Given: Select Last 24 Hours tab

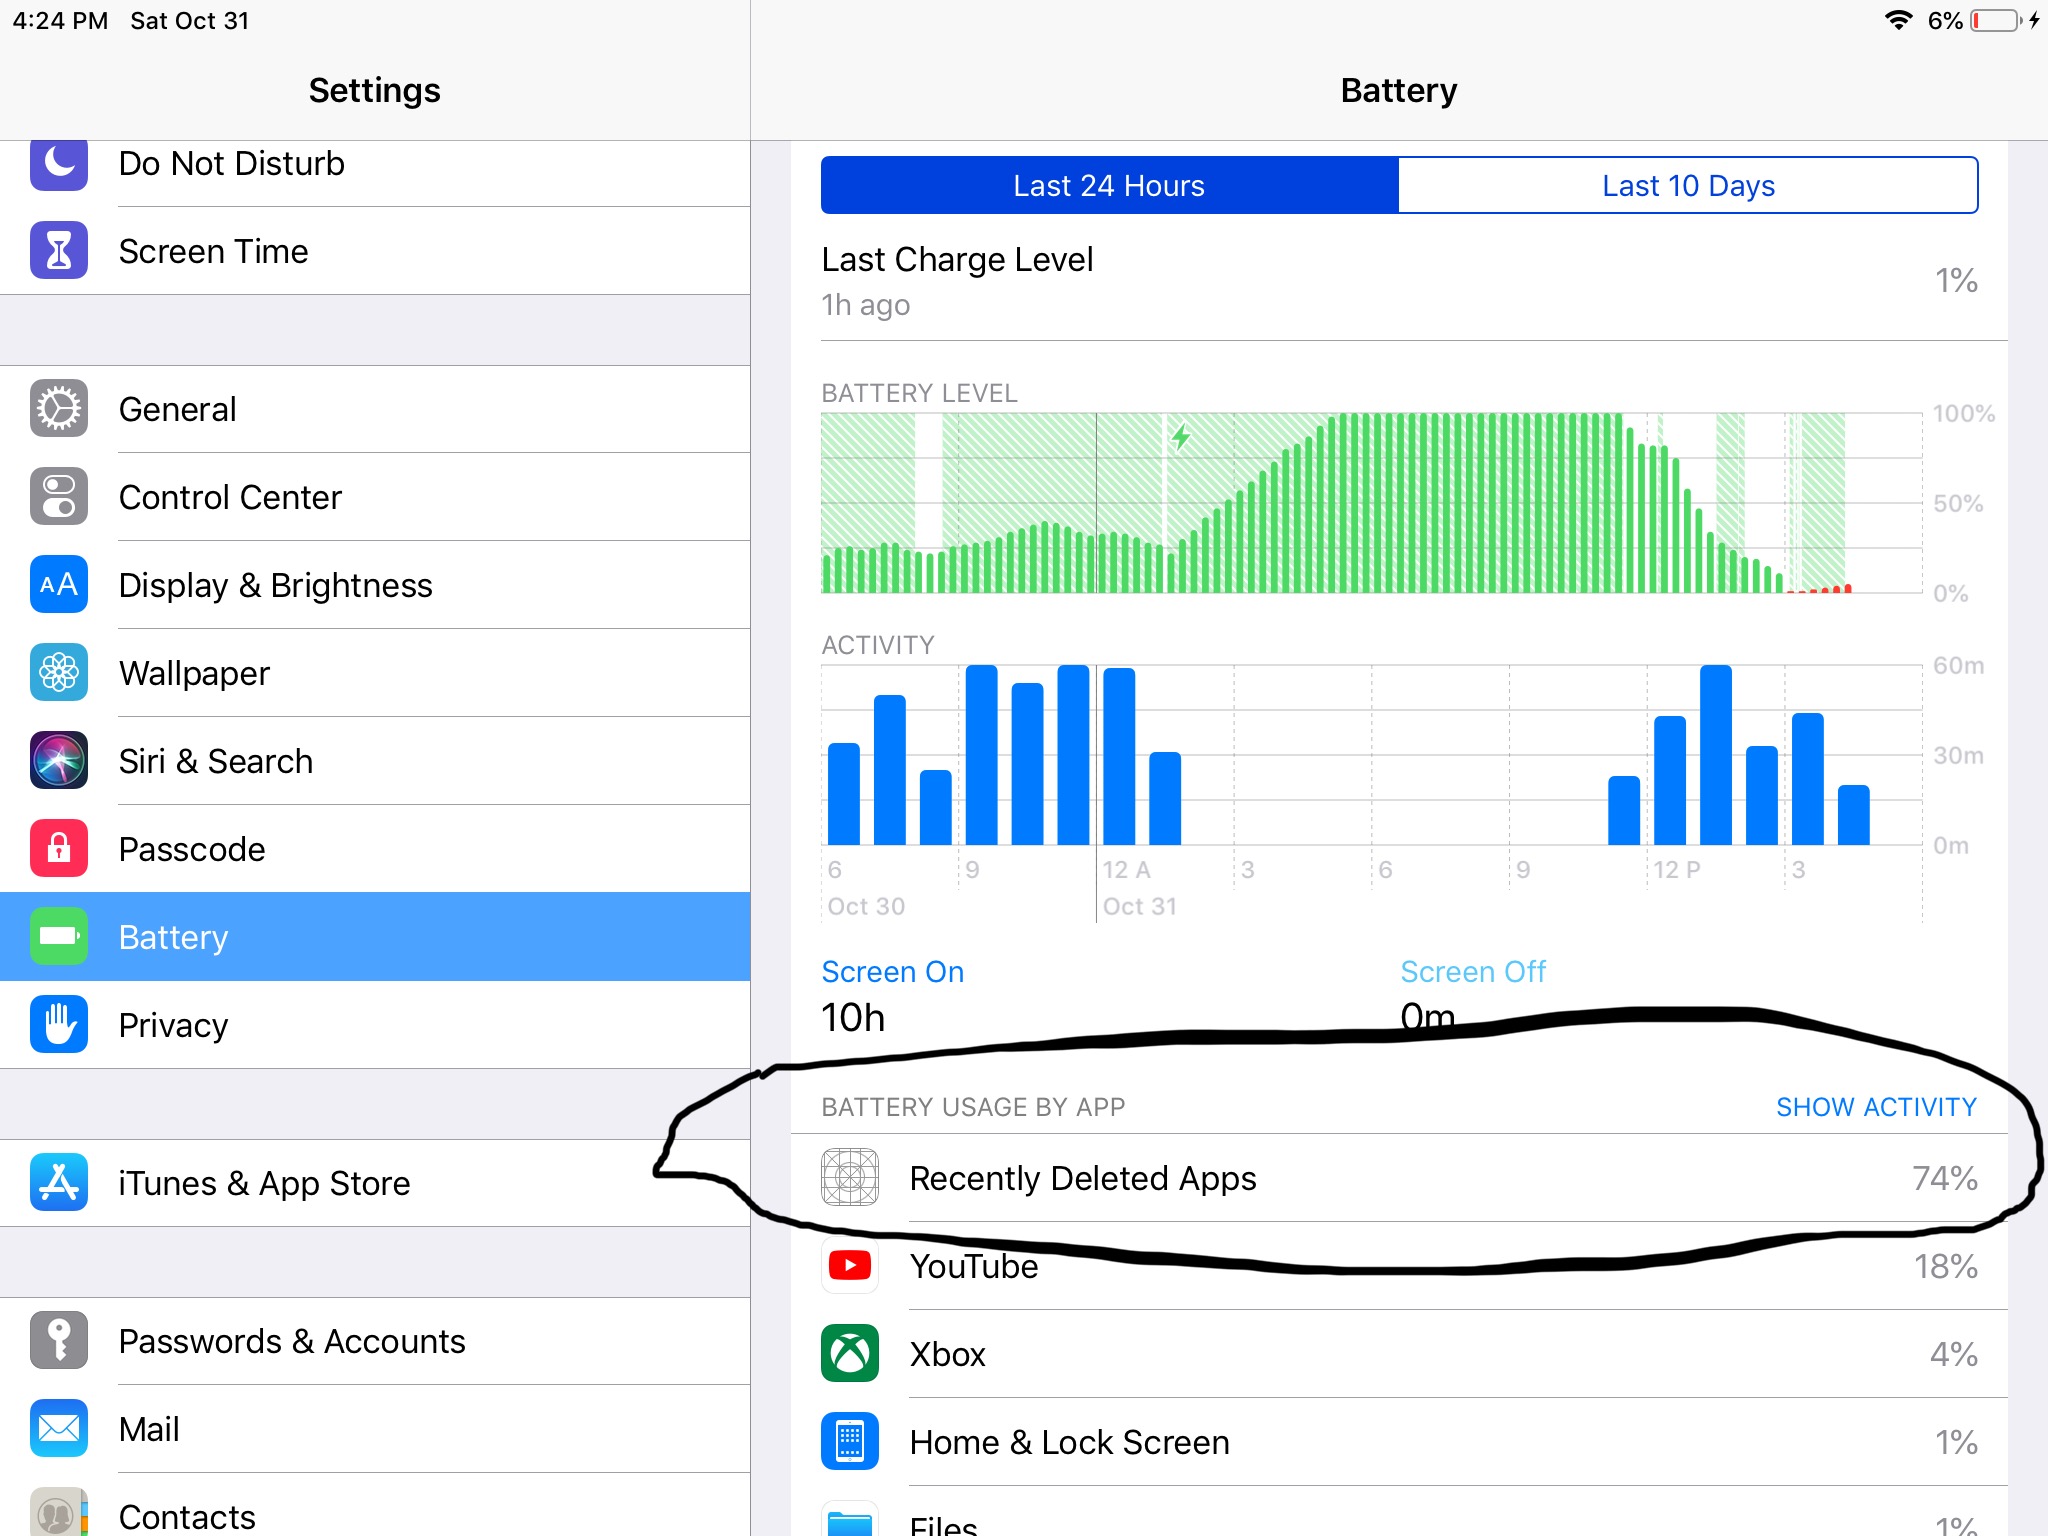Looking at the screenshot, I should click(1109, 185).
